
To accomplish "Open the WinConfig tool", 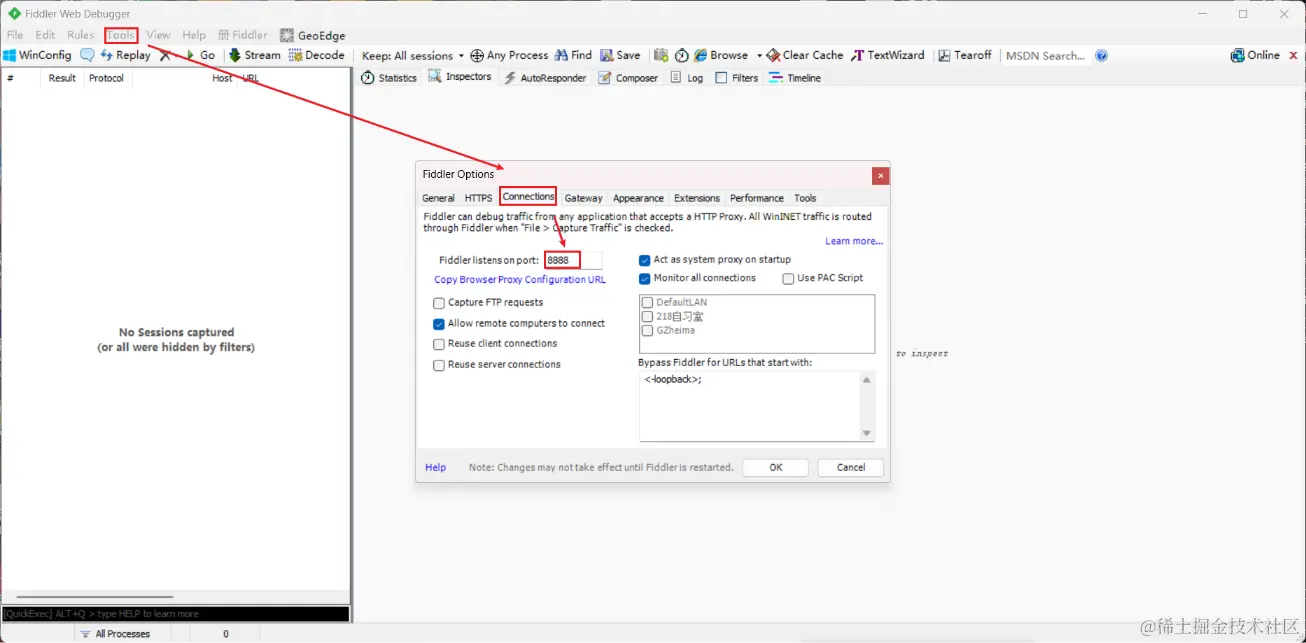I will [x=37, y=56].
